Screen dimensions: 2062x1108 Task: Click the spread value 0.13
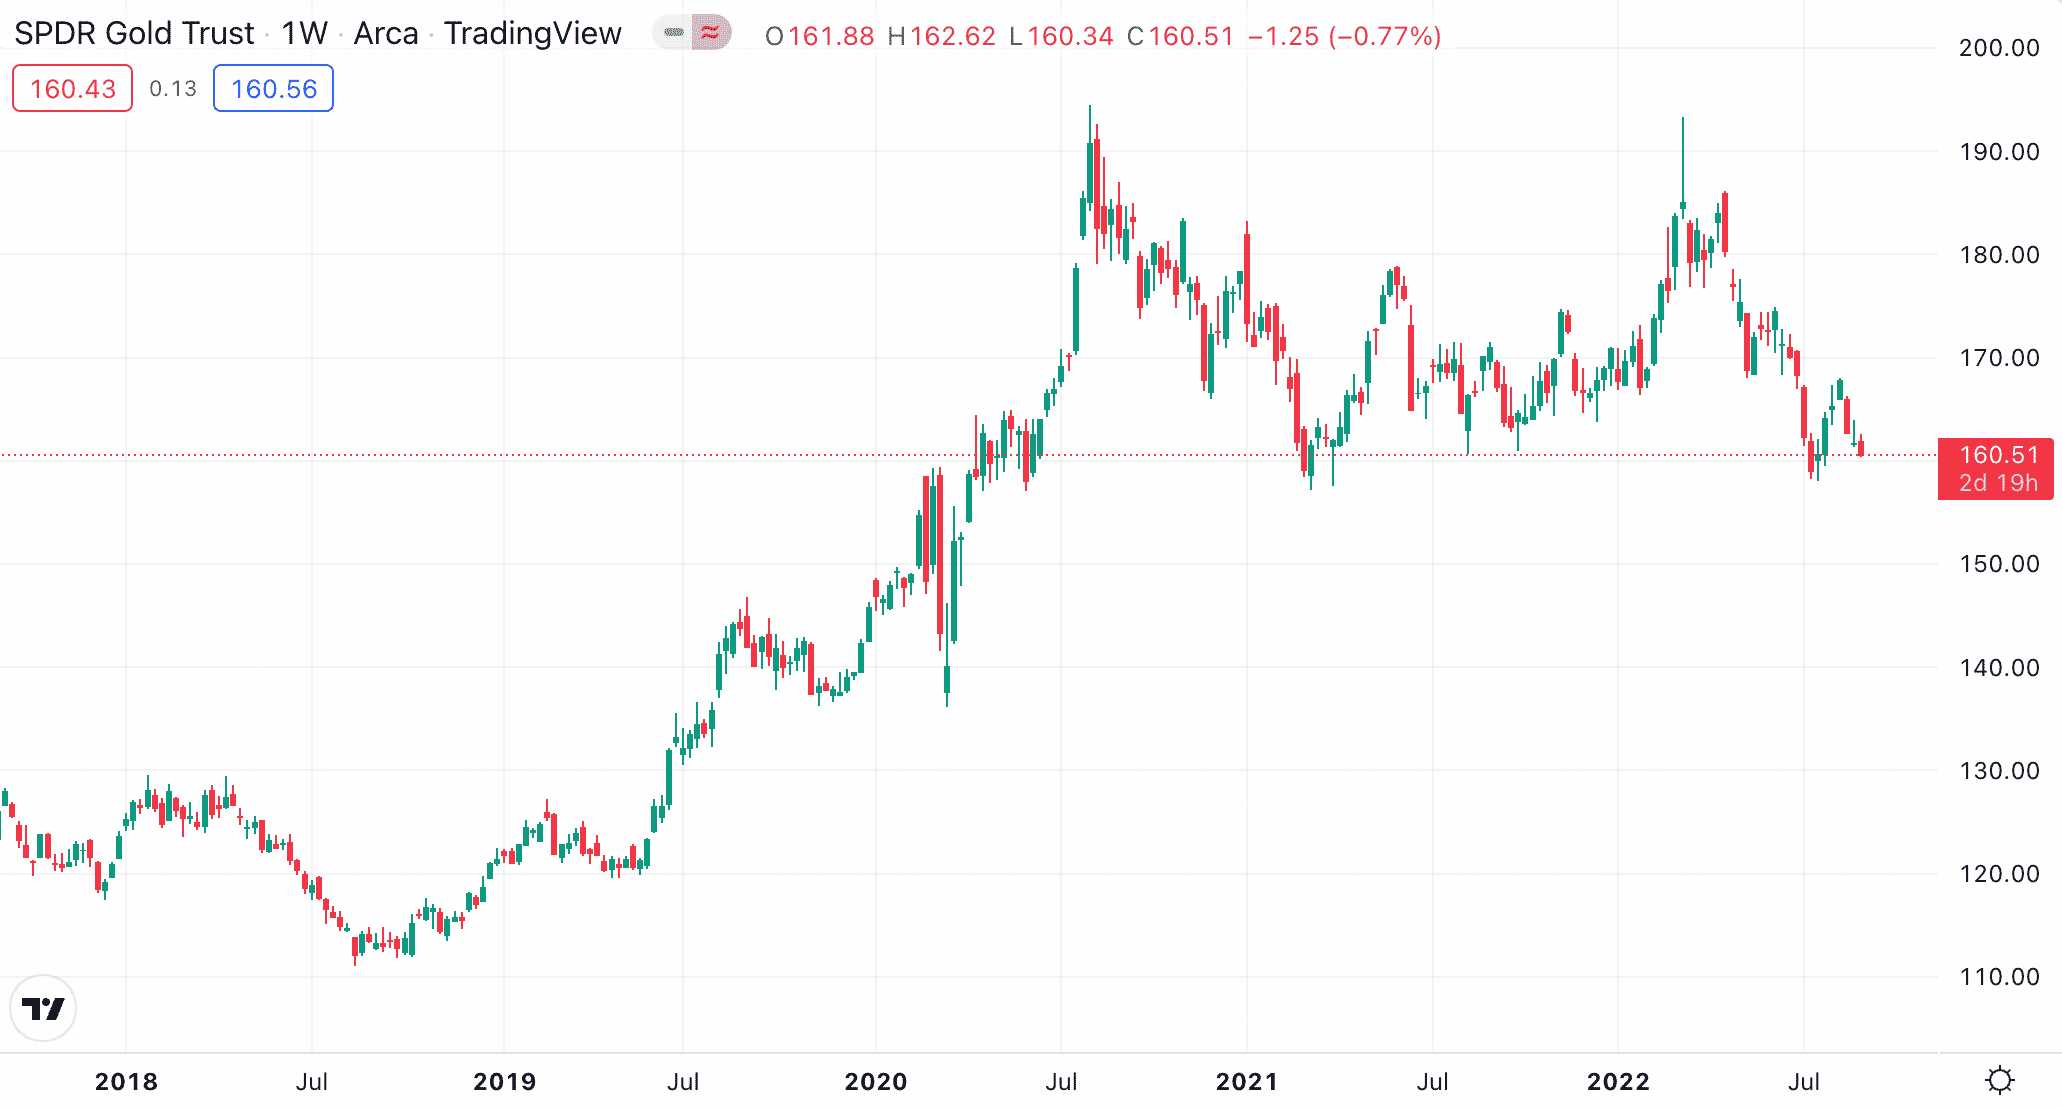coord(173,89)
